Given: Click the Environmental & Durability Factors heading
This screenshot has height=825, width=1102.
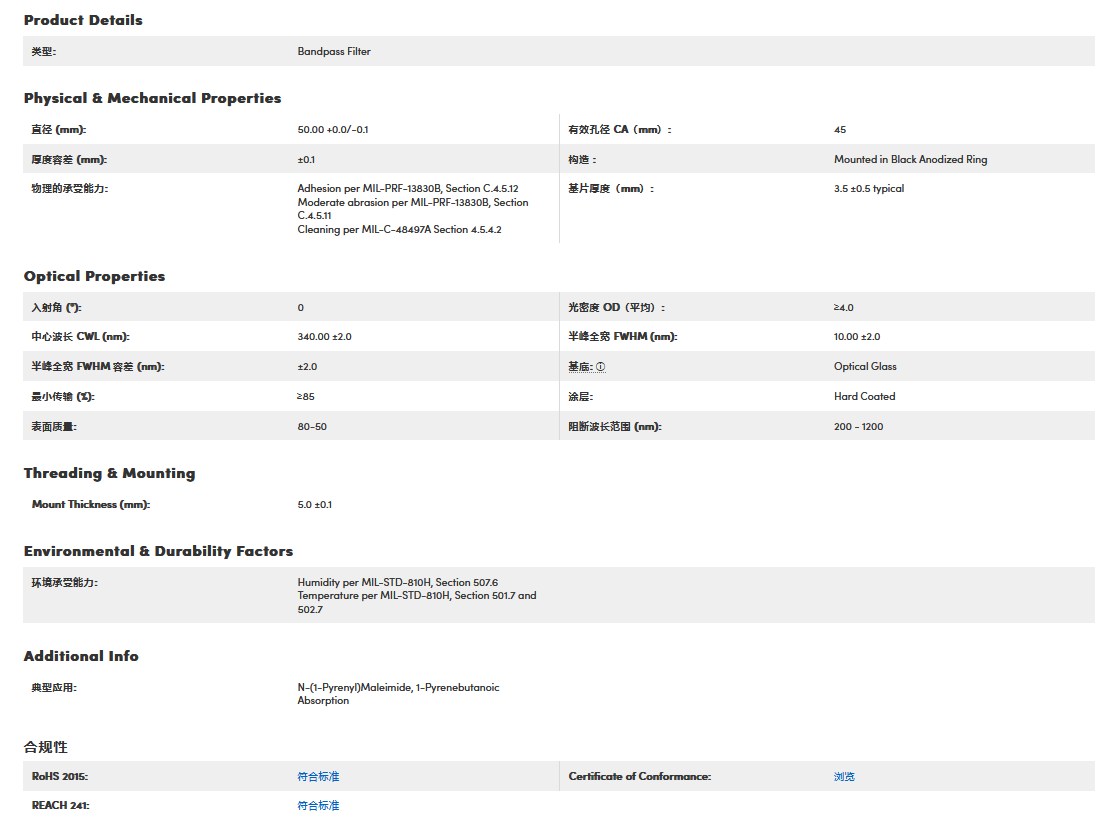Looking at the screenshot, I should (158, 551).
